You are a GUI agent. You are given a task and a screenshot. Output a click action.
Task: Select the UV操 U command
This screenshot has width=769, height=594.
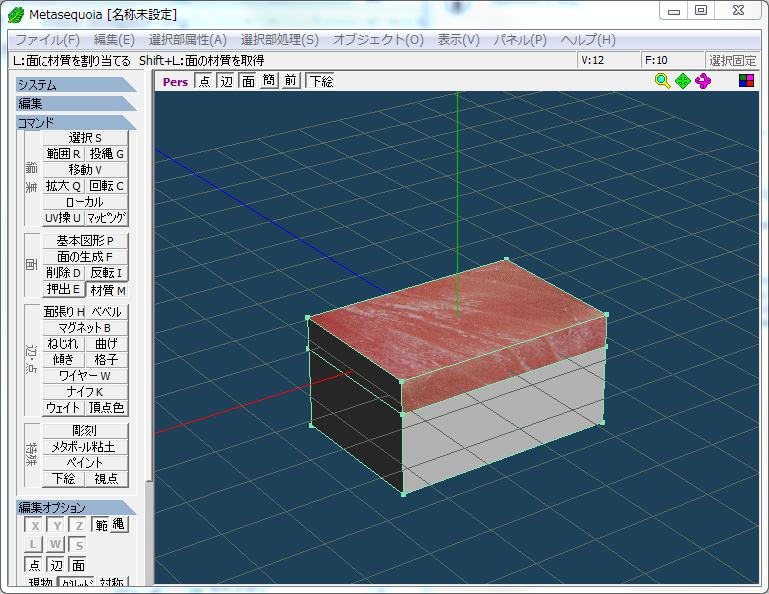click(64, 218)
